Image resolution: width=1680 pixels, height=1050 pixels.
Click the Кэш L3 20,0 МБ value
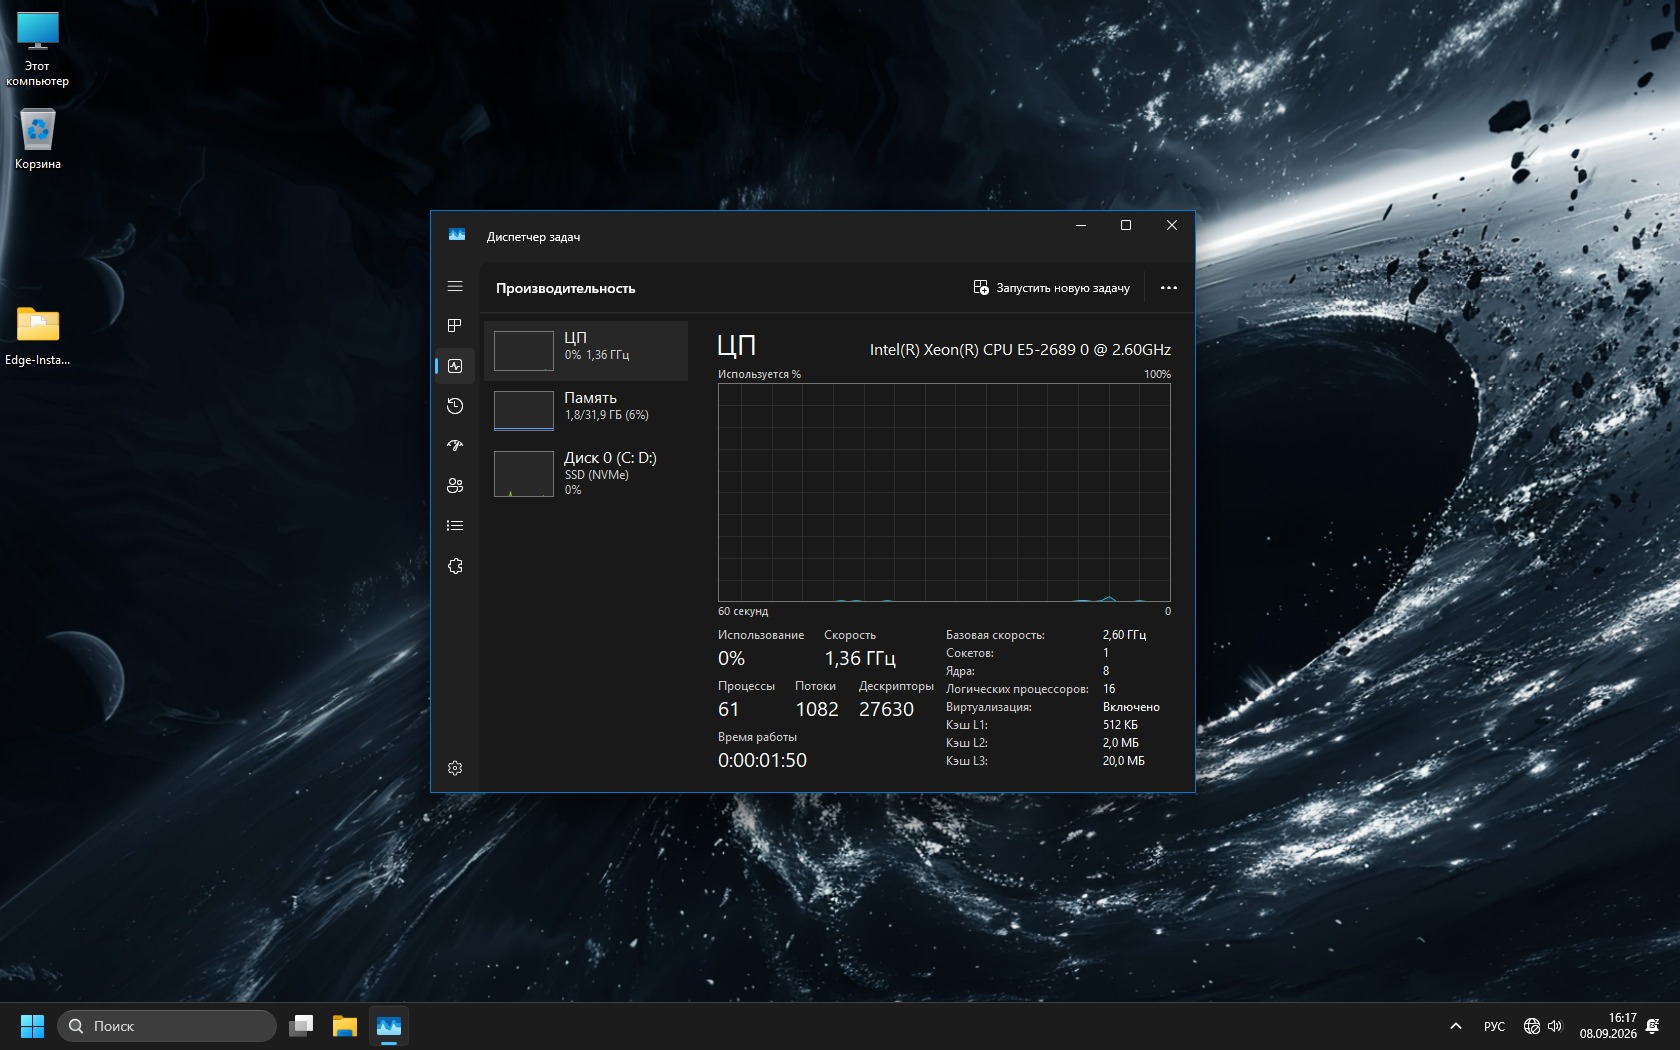[1124, 761]
